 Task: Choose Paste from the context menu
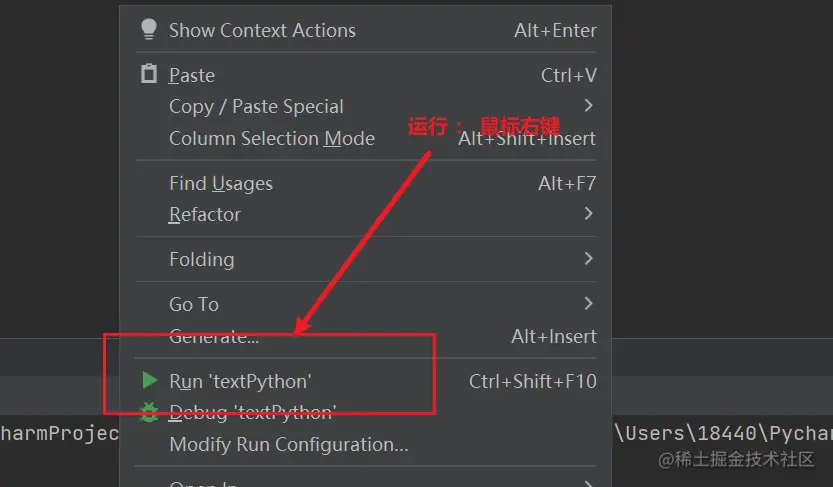pyautogui.click(x=192, y=75)
